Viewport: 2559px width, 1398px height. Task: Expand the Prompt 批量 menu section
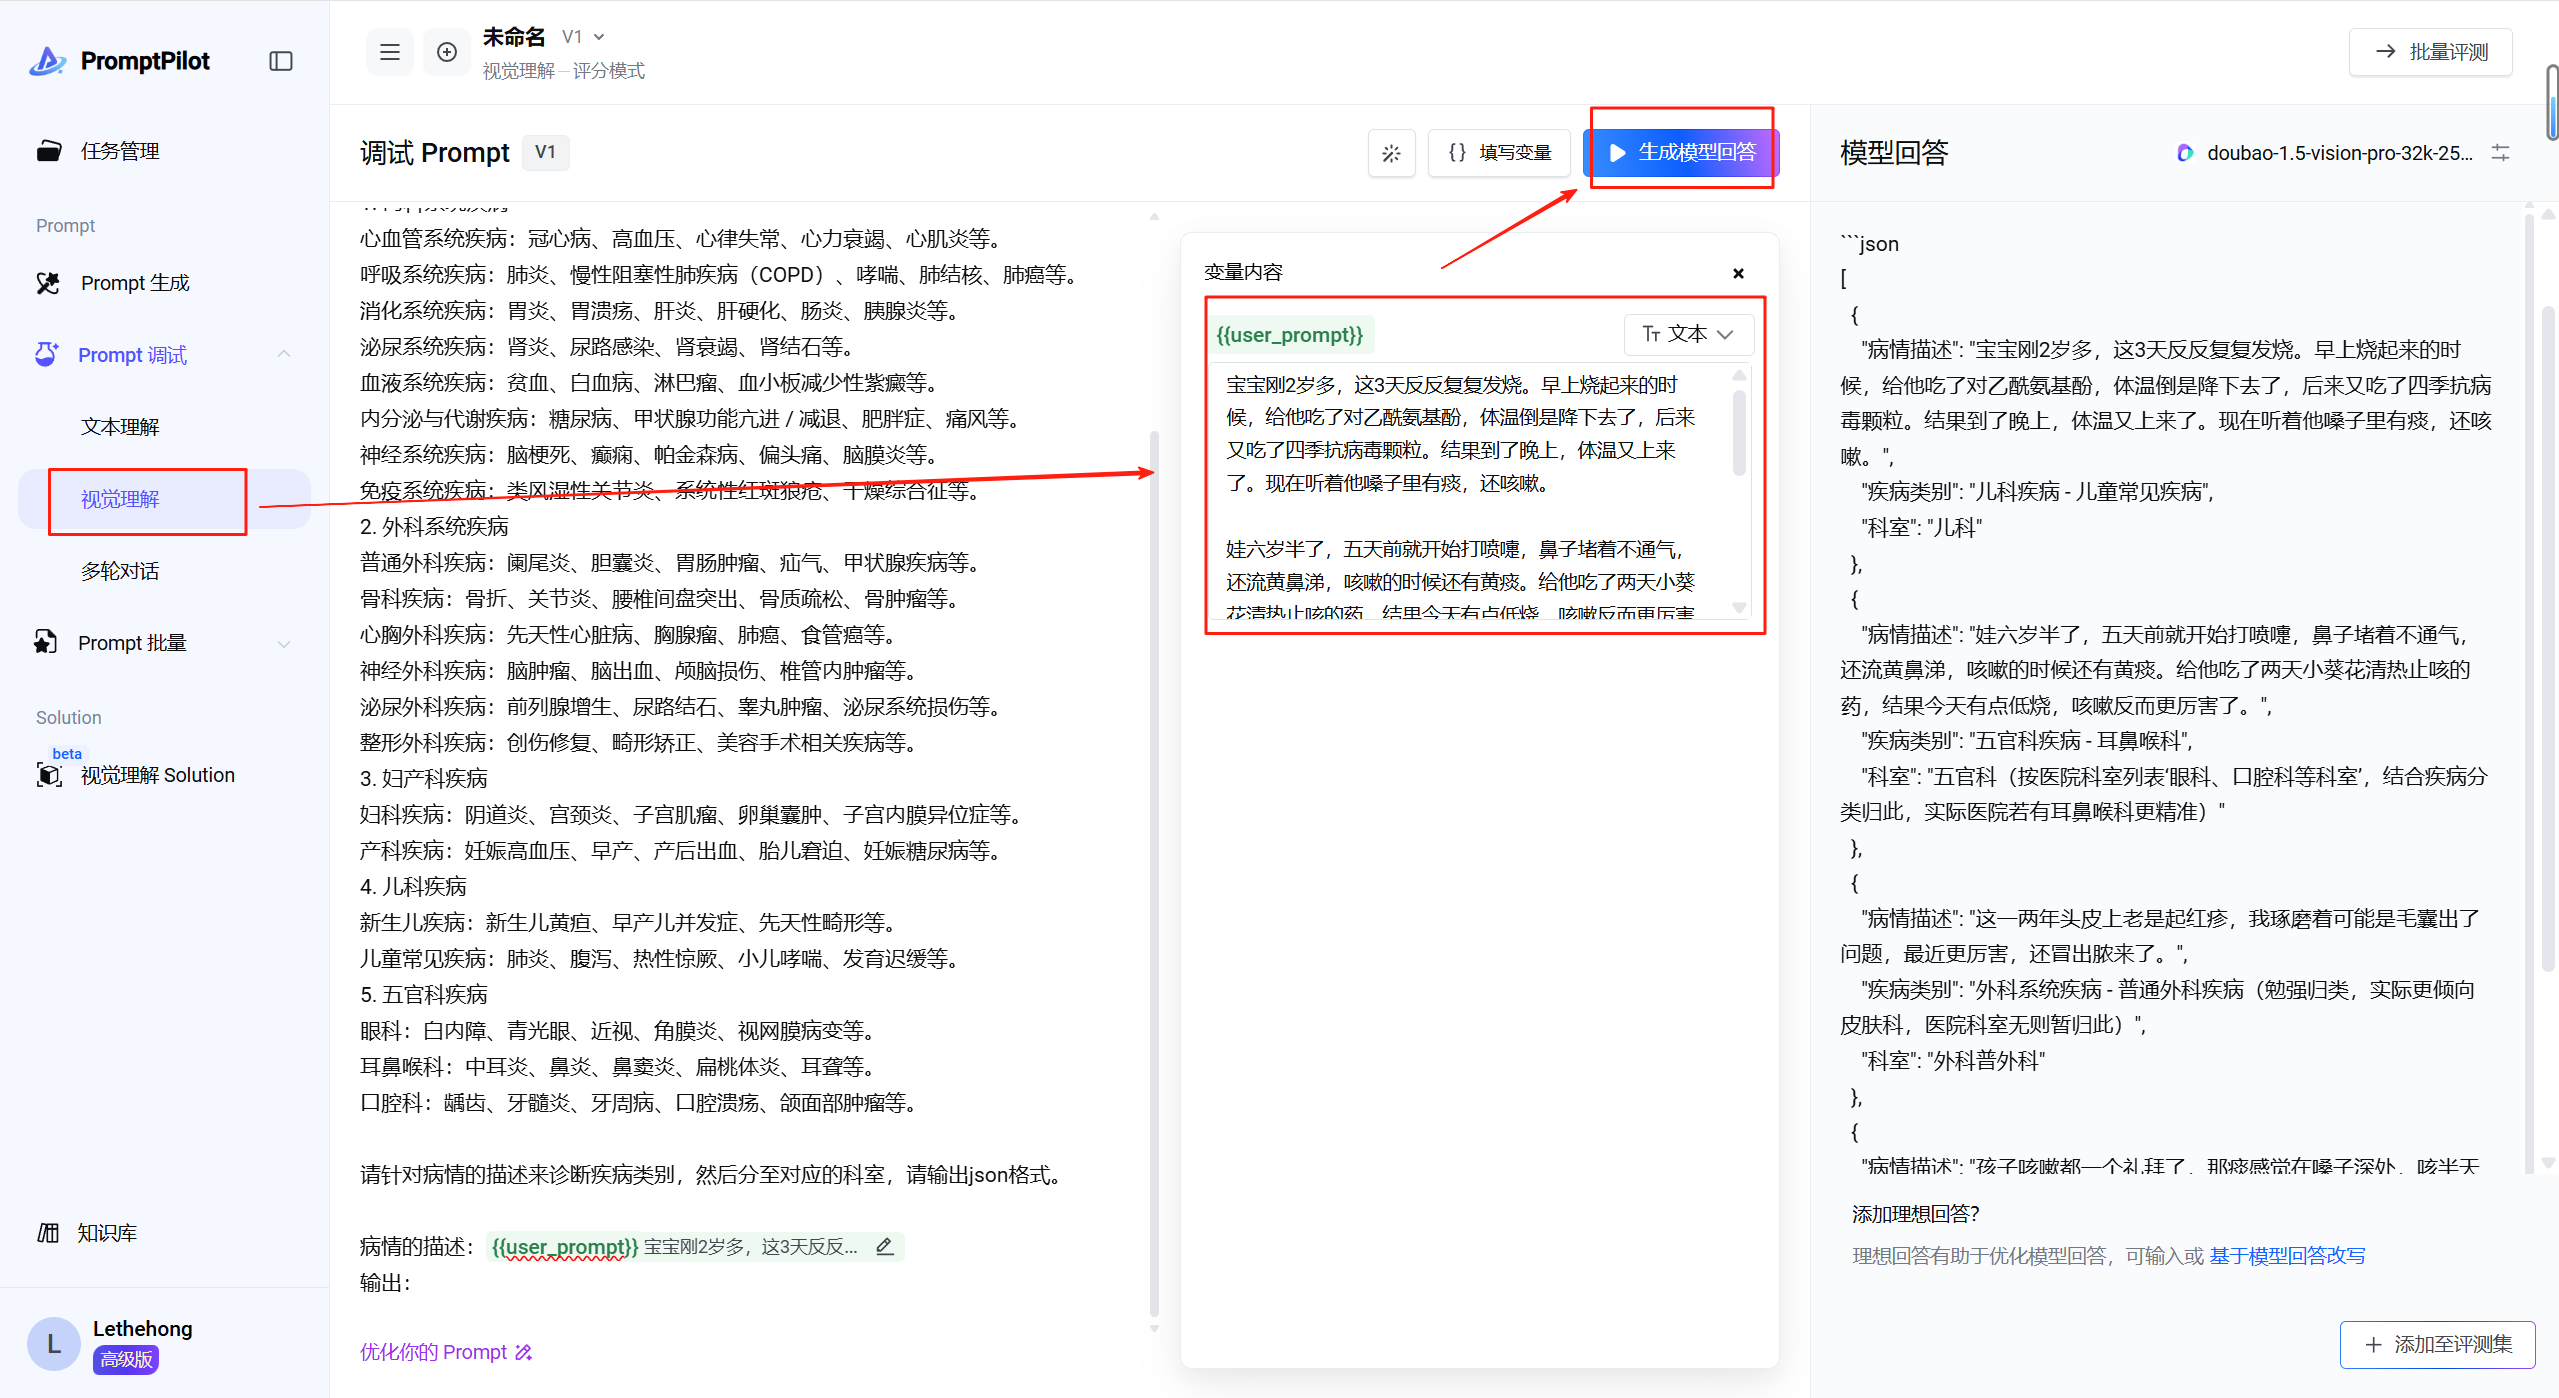tap(284, 643)
